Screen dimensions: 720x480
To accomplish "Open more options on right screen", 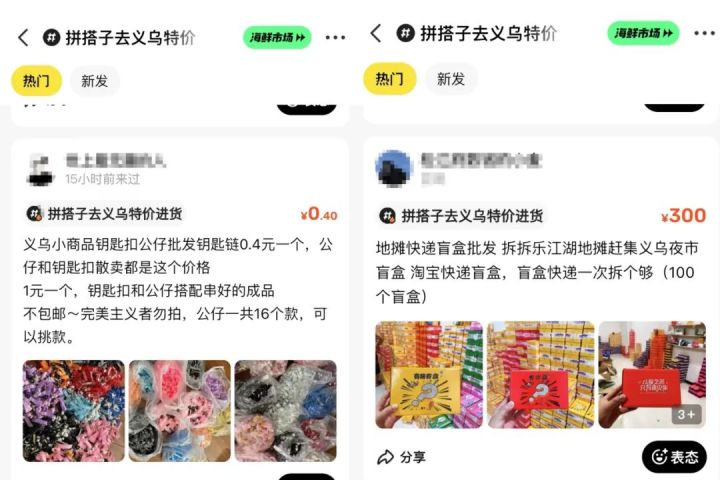I will (x=705, y=33).
